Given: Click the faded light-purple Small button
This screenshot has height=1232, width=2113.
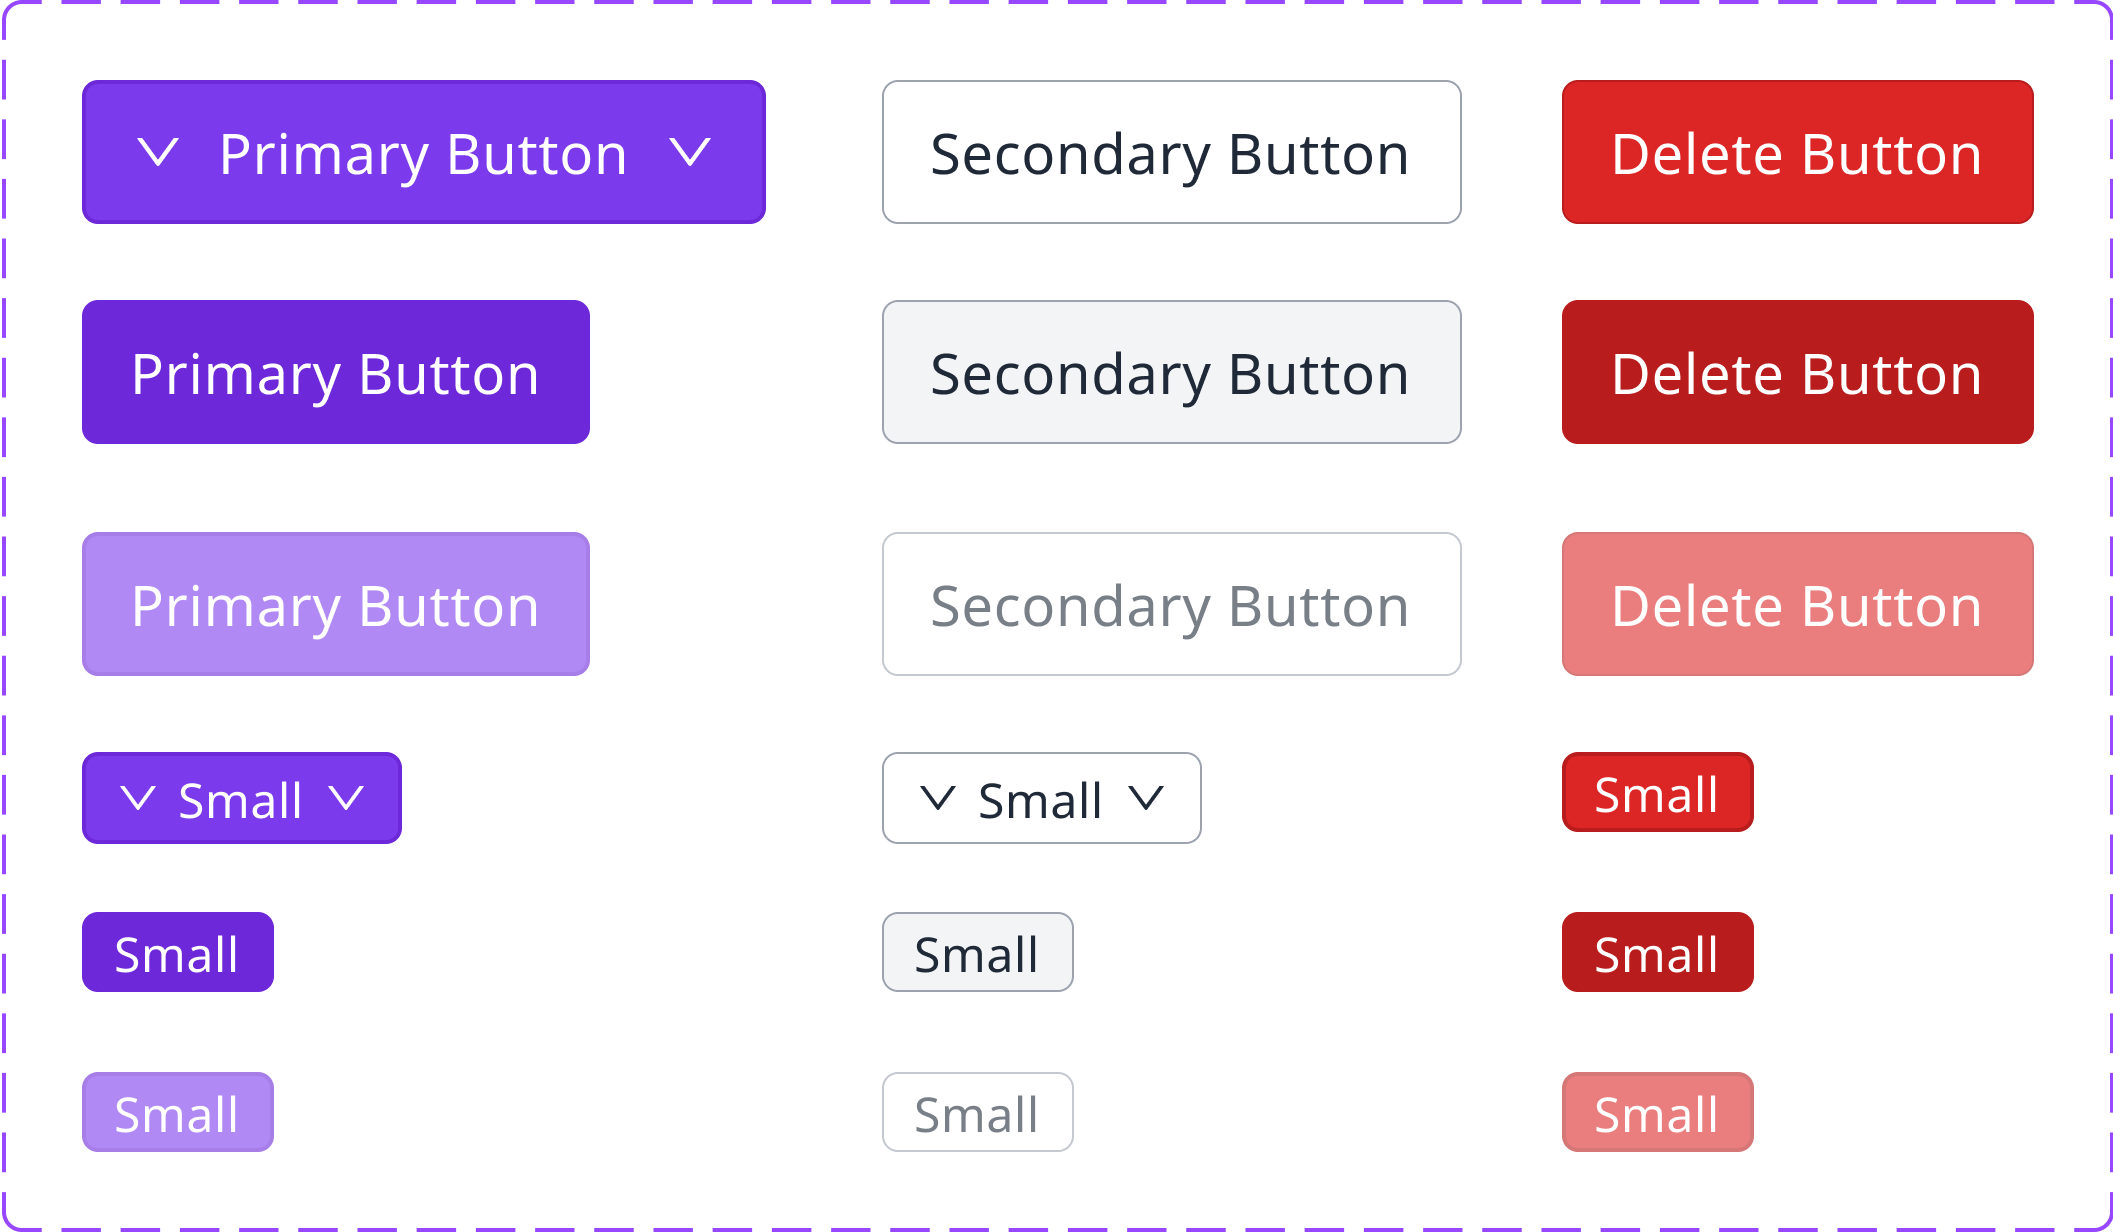Looking at the screenshot, I should click(x=177, y=1112).
